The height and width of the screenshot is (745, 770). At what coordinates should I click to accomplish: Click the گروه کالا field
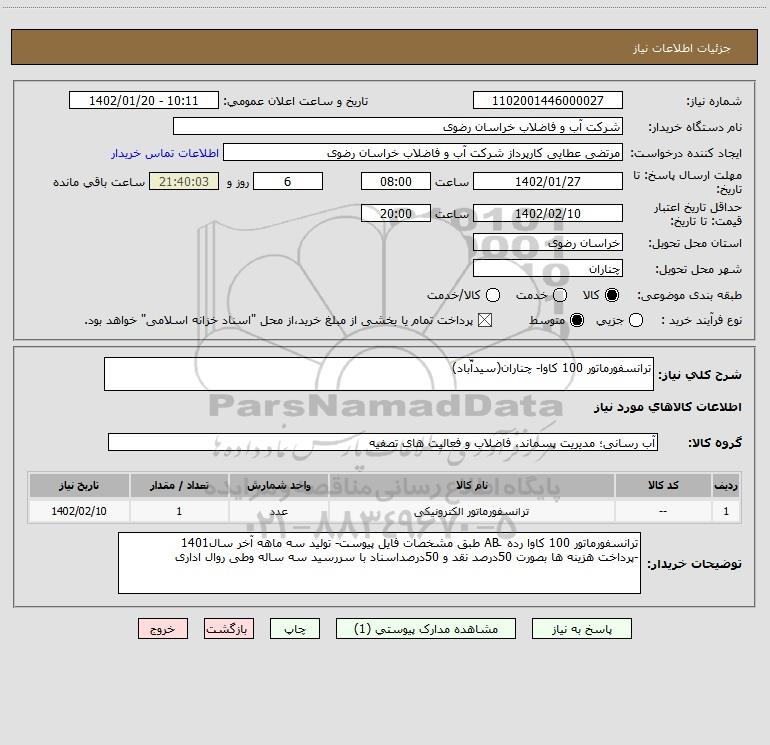point(383,442)
